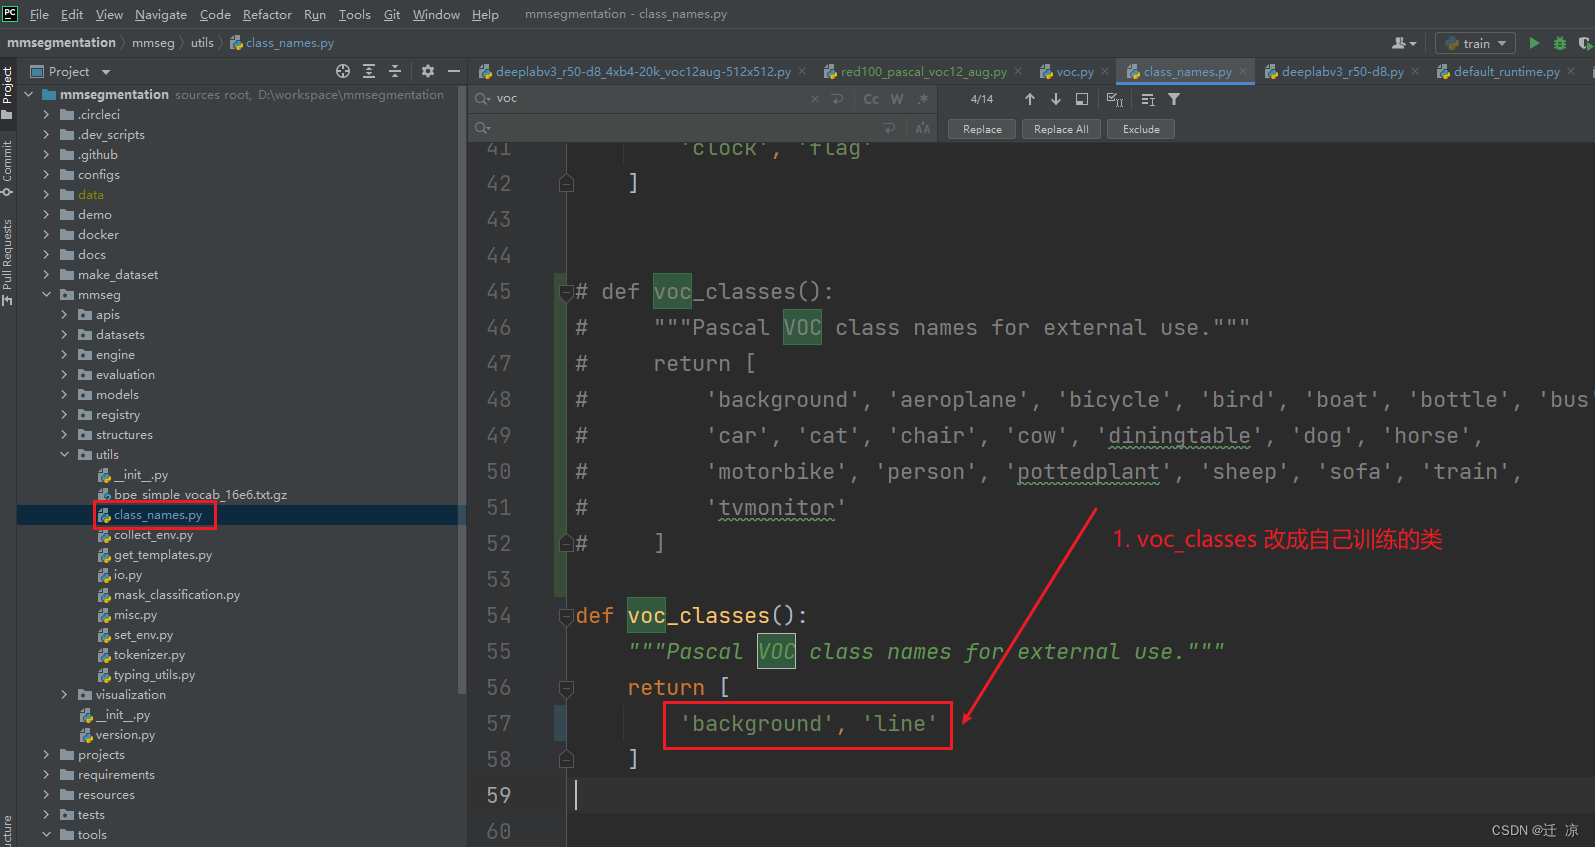The width and height of the screenshot is (1595, 847).
Task: Open the Commit tool window on left strip
Action: [7, 168]
